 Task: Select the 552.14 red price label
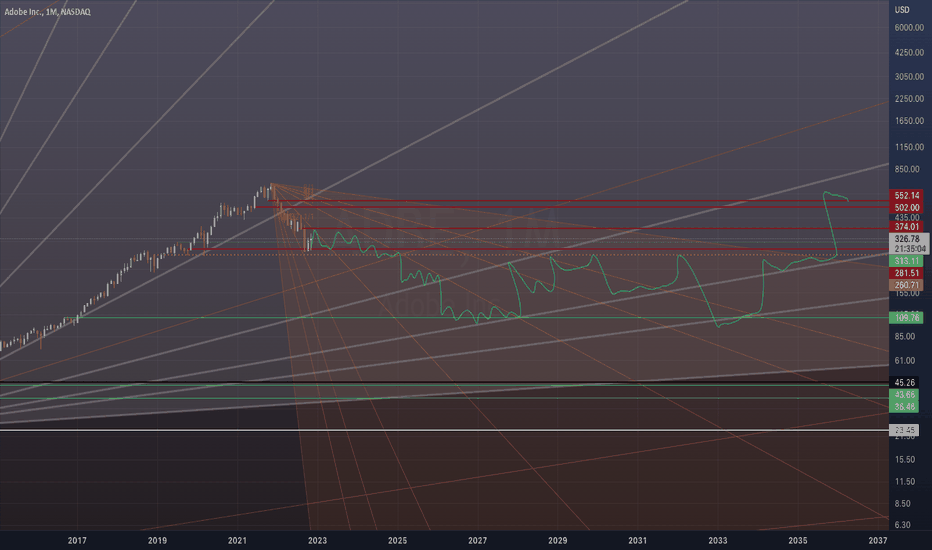click(x=906, y=195)
